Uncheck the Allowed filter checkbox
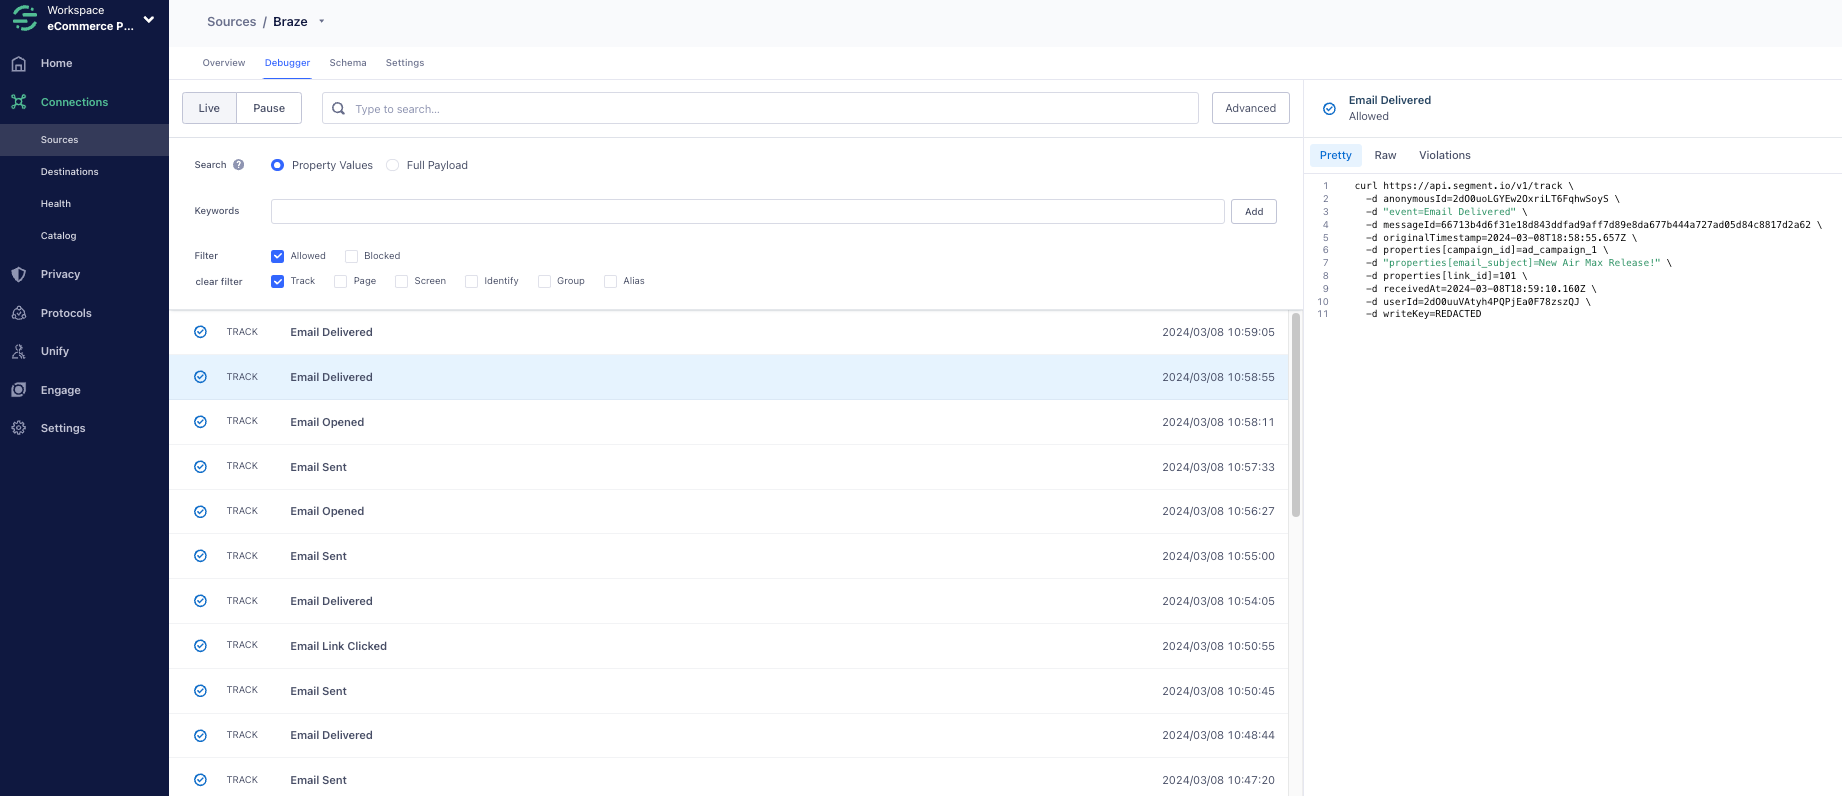This screenshot has width=1842, height=796. pyautogui.click(x=277, y=256)
